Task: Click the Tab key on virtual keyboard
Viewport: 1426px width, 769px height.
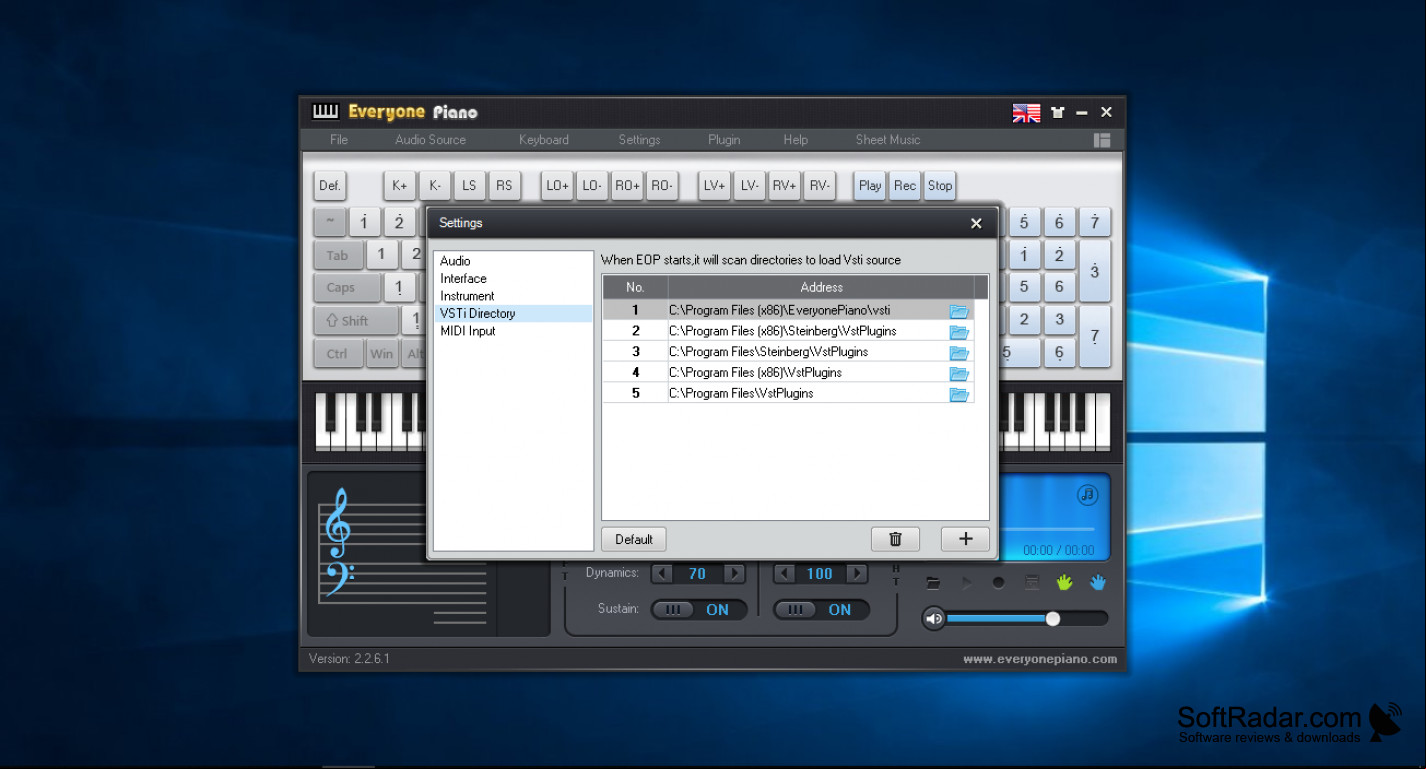Action: point(338,255)
